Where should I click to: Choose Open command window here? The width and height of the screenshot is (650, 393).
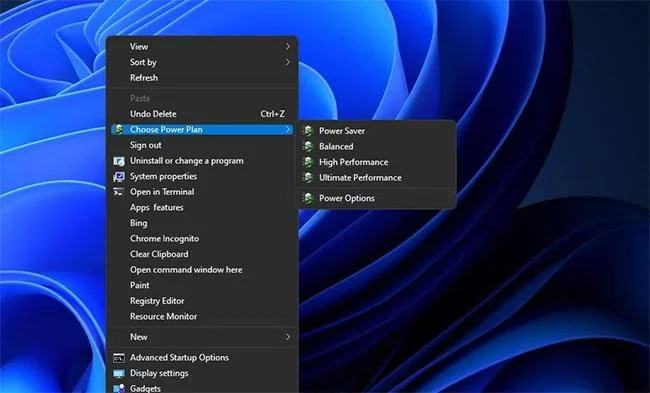tap(202, 269)
